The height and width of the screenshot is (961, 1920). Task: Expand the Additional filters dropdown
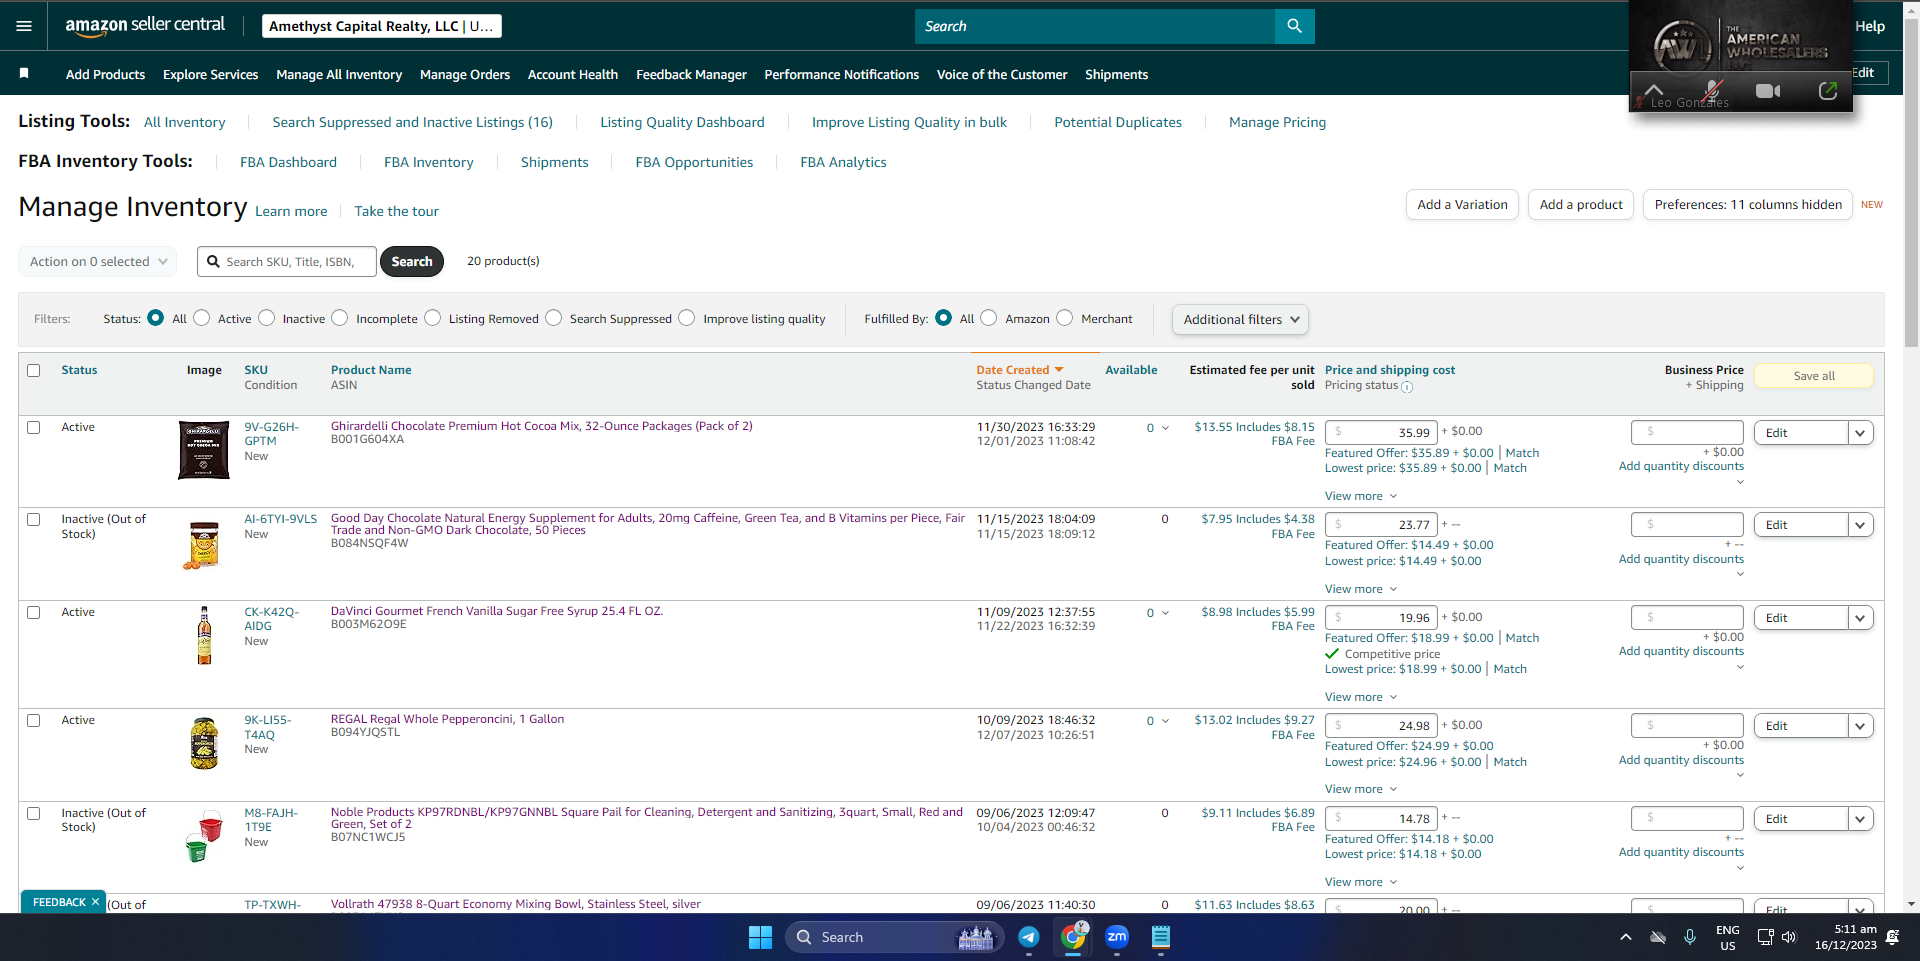point(1240,319)
